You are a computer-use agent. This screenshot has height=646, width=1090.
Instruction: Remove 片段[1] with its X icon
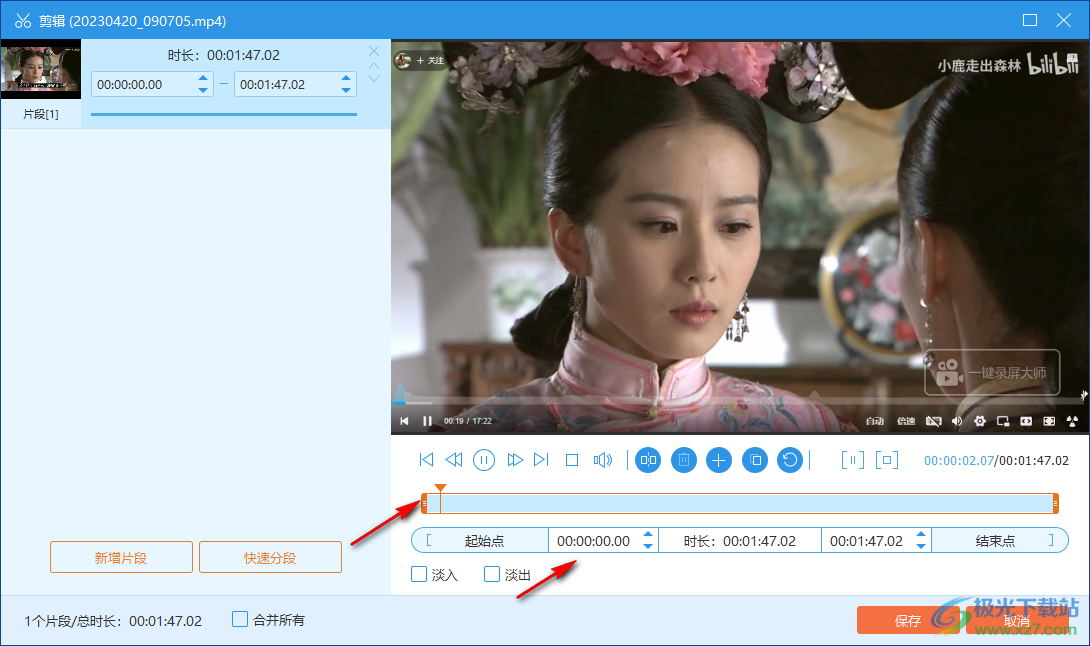click(x=374, y=51)
